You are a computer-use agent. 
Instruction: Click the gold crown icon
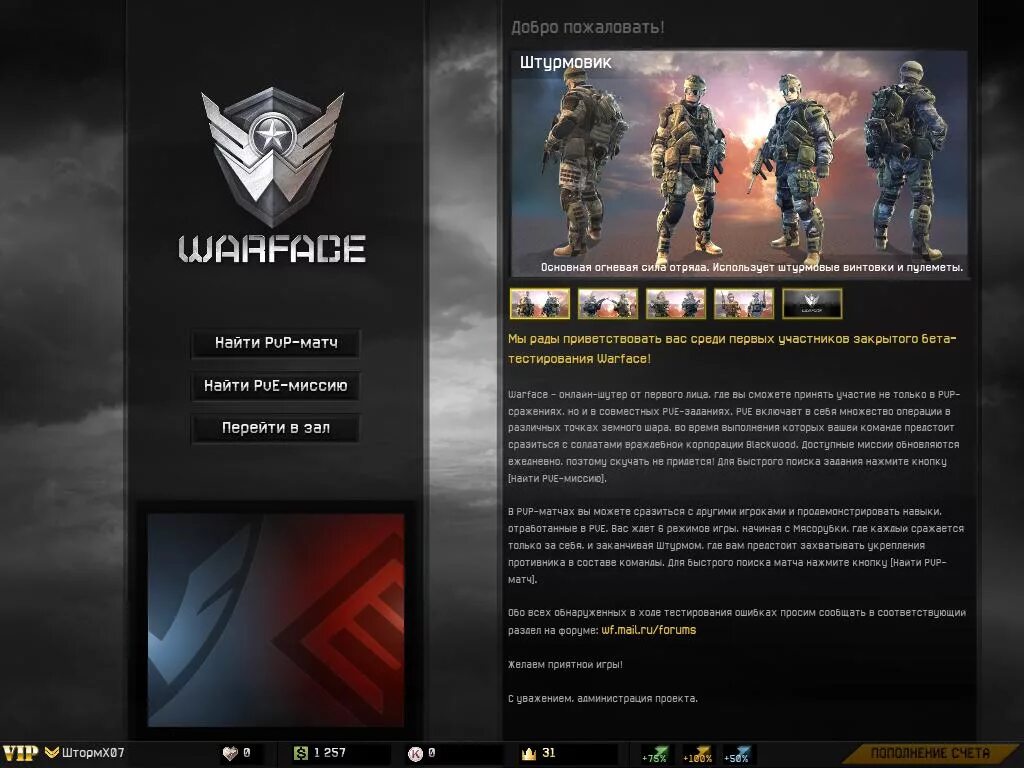(528, 754)
